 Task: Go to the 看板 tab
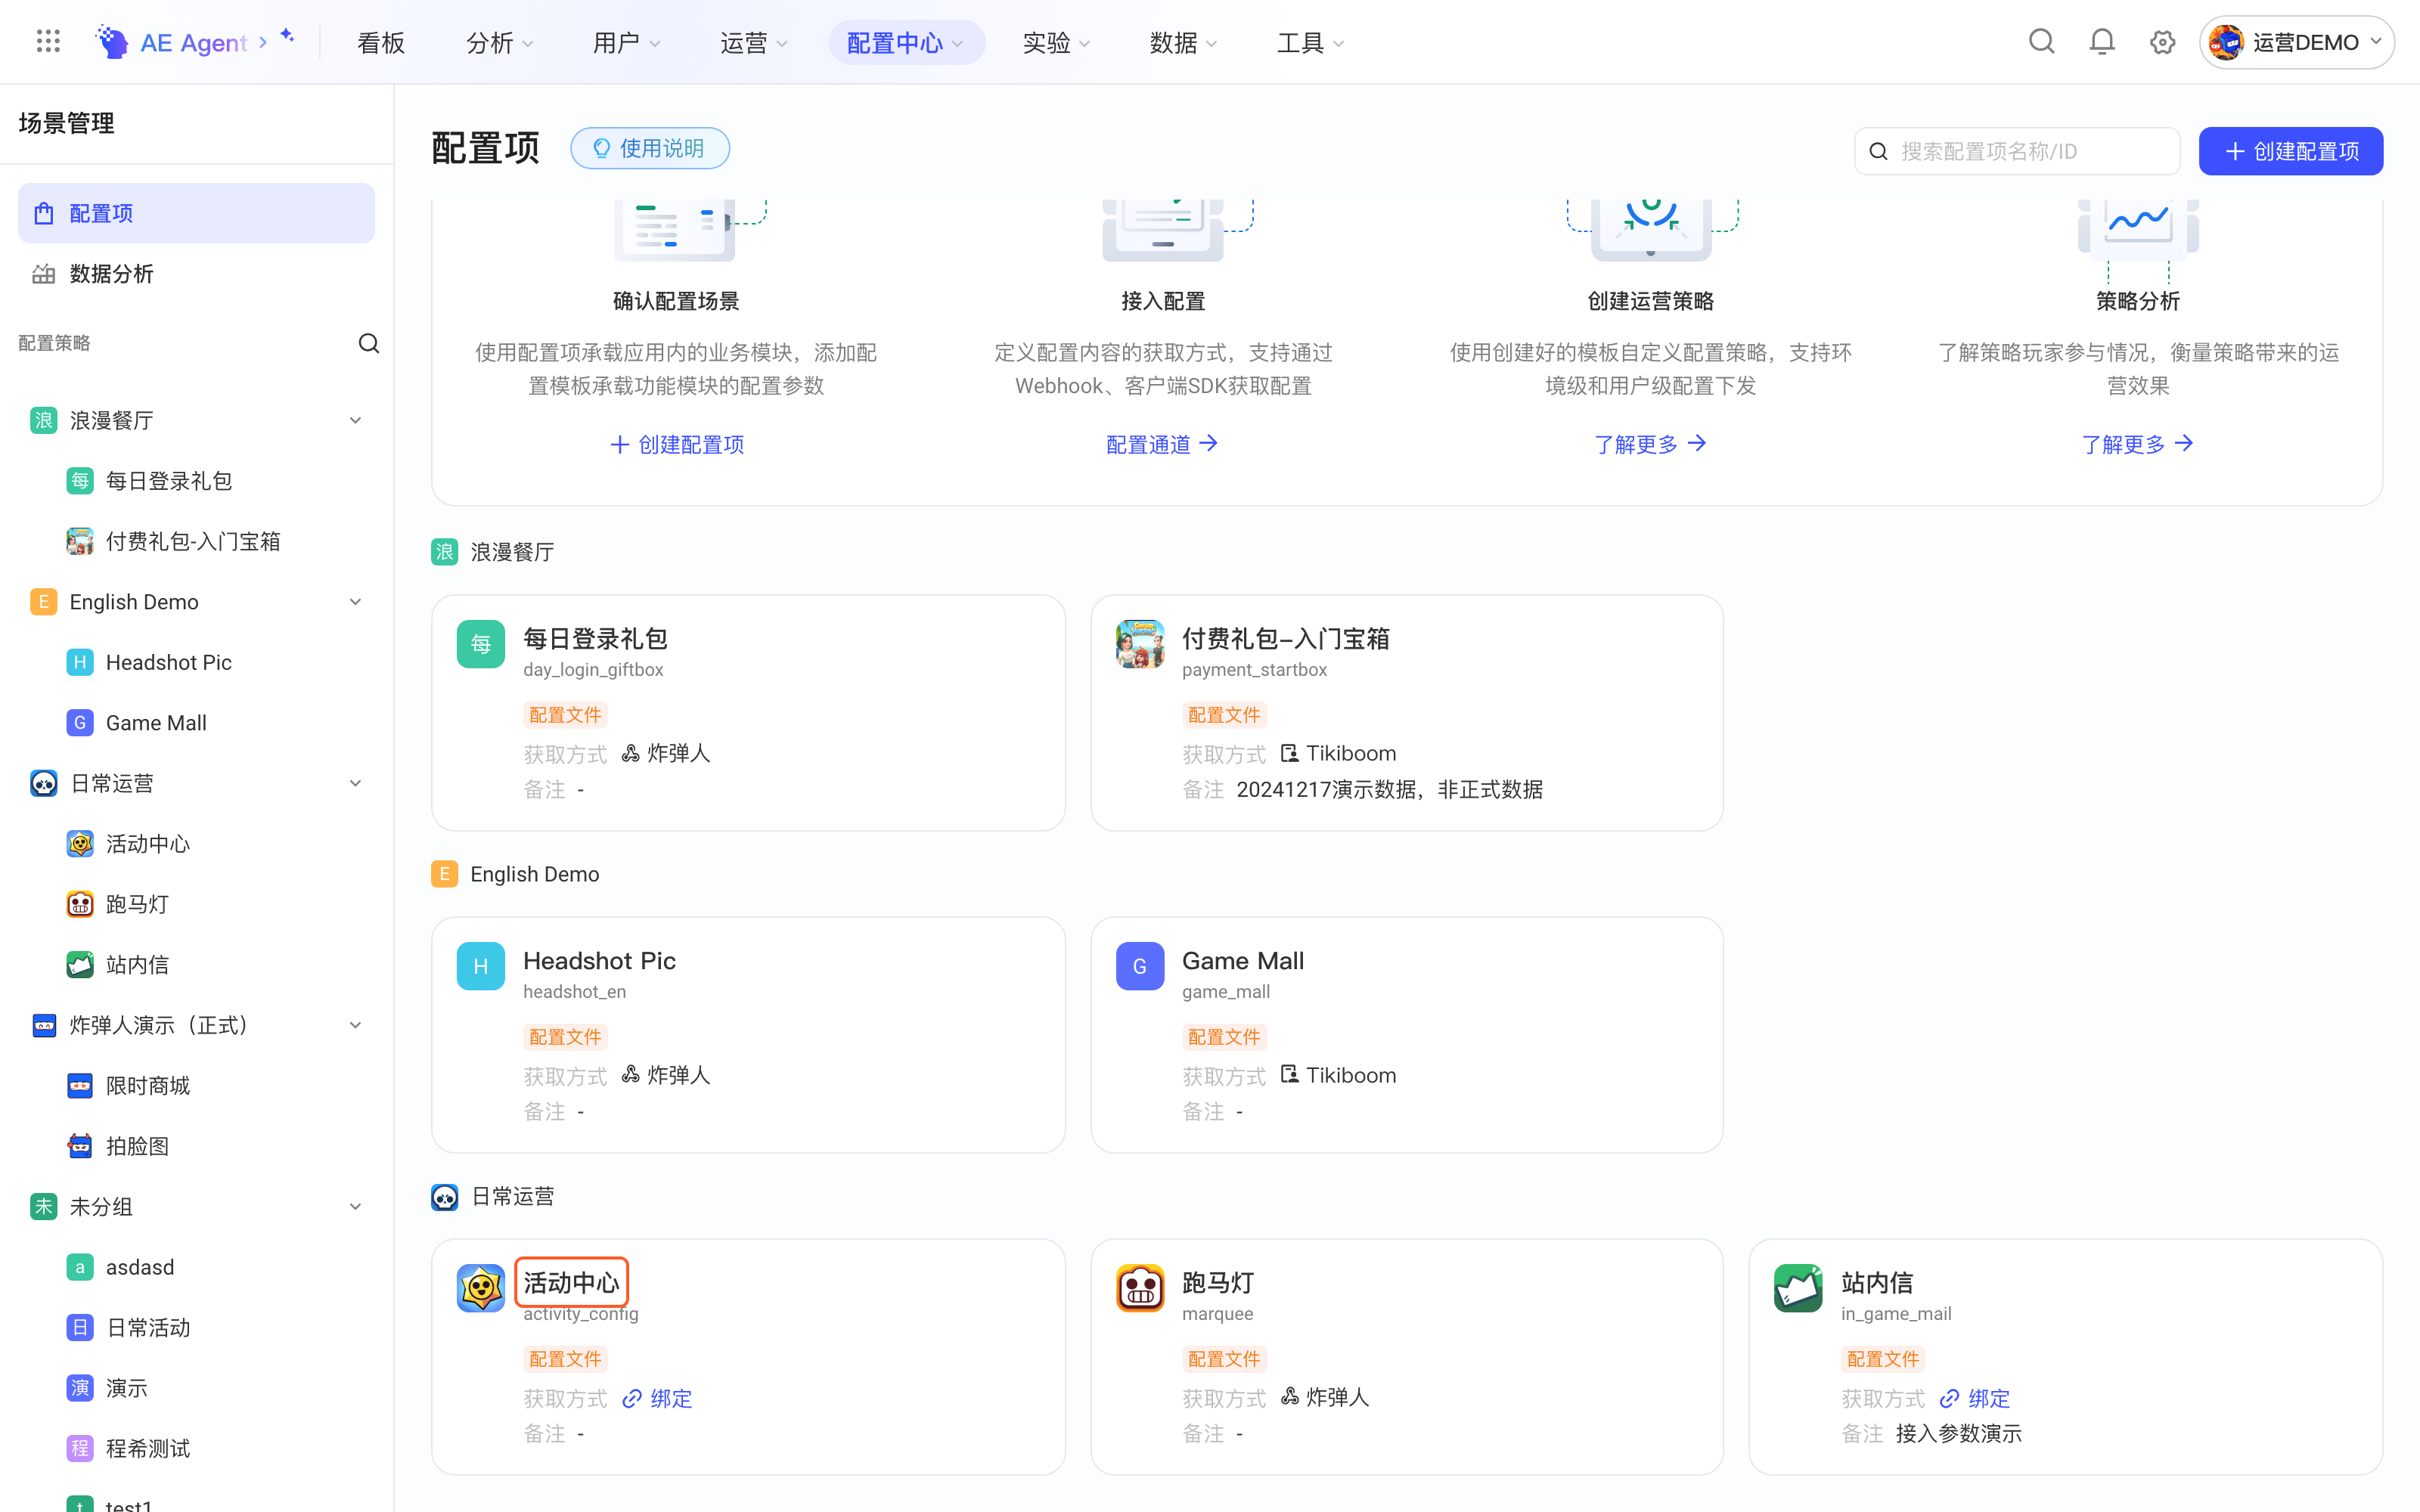pos(381,42)
